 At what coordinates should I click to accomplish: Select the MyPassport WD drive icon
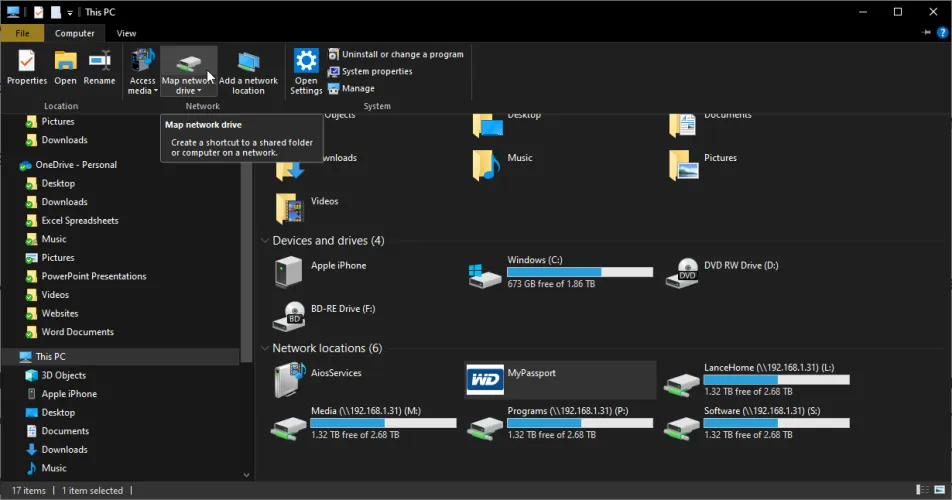click(x=486, y=380)
